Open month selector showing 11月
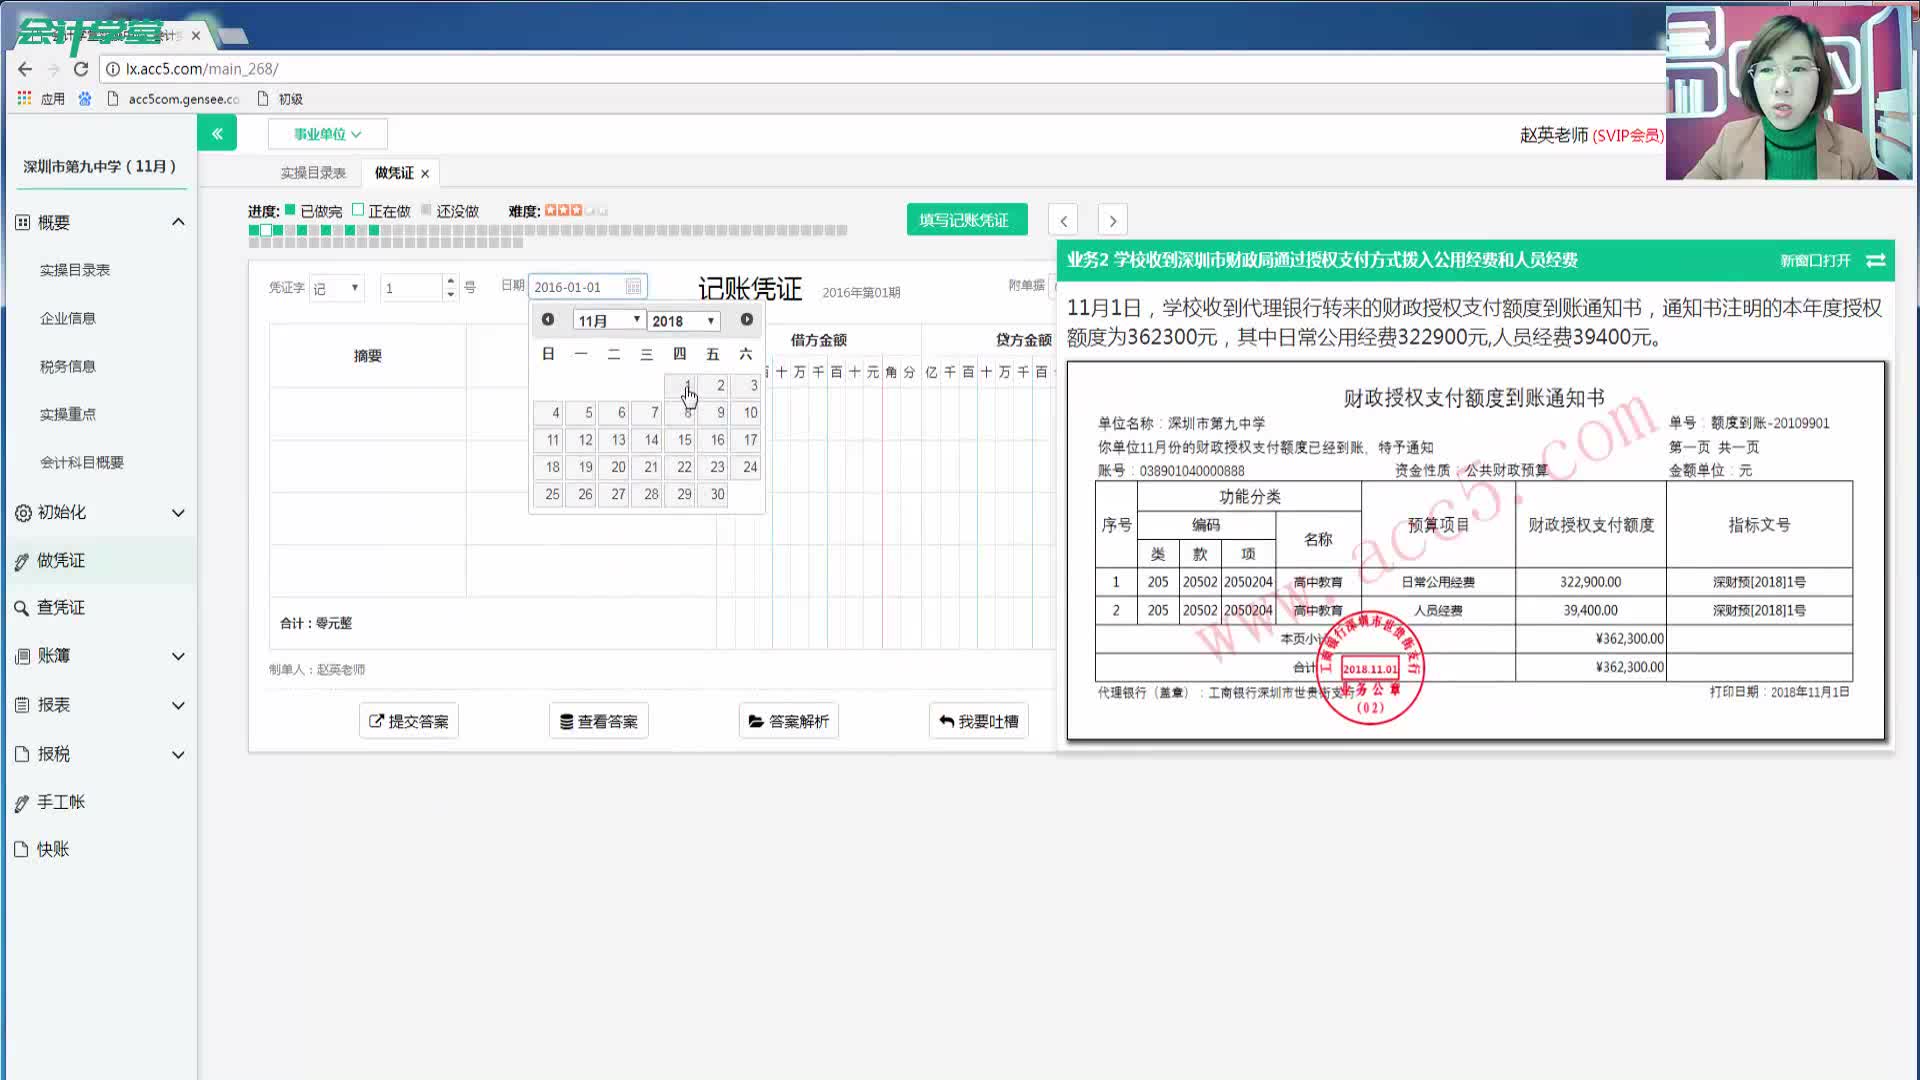 608,320
